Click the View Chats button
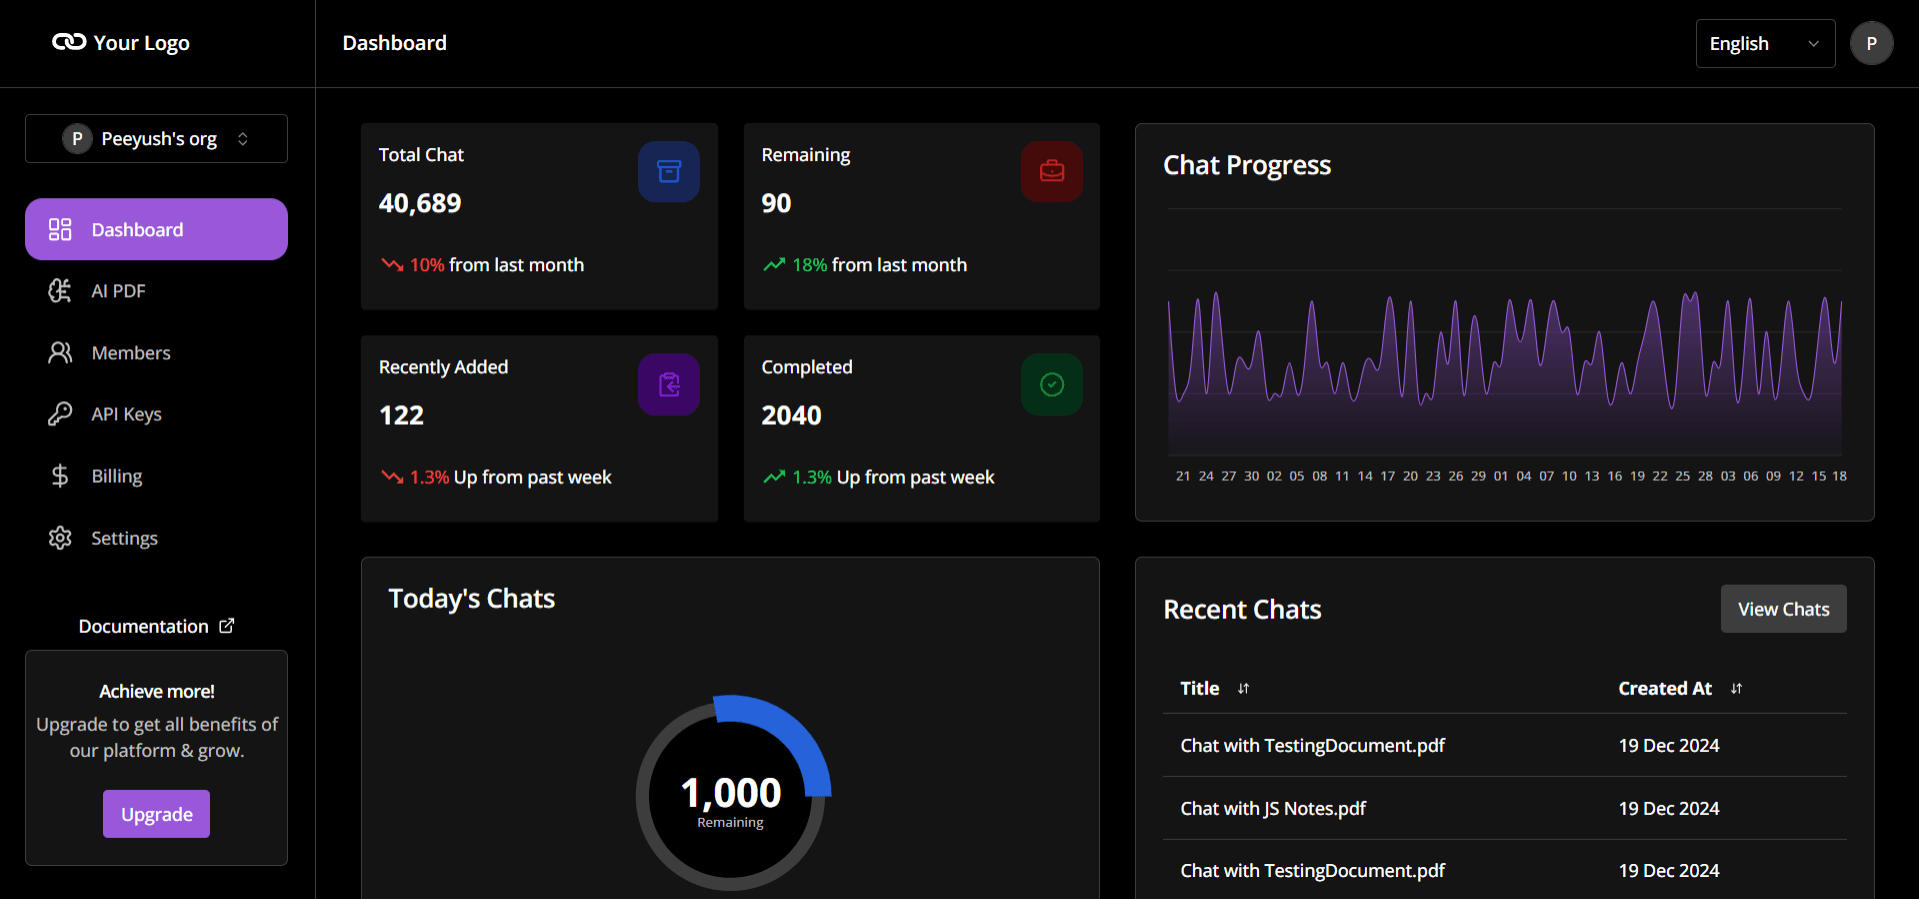The height and width of the screenshot is (899, 1919). [1782, 609]
